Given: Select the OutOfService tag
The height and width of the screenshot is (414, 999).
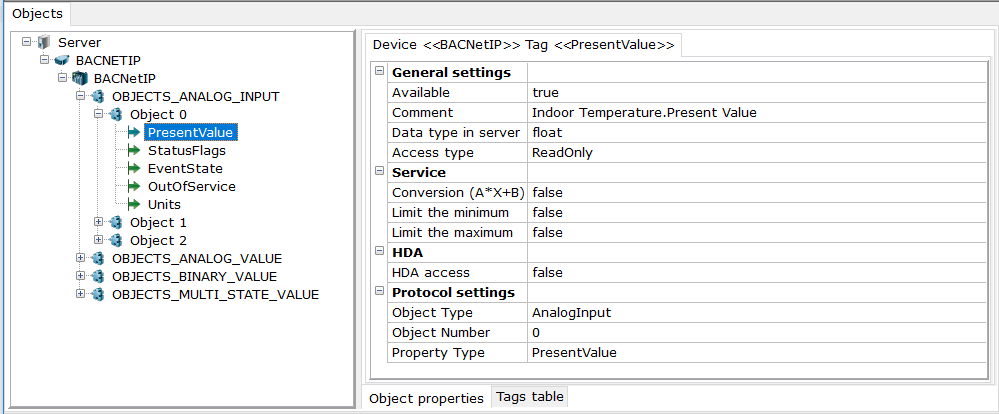Looking at the screenshot, I should point(192,187).
